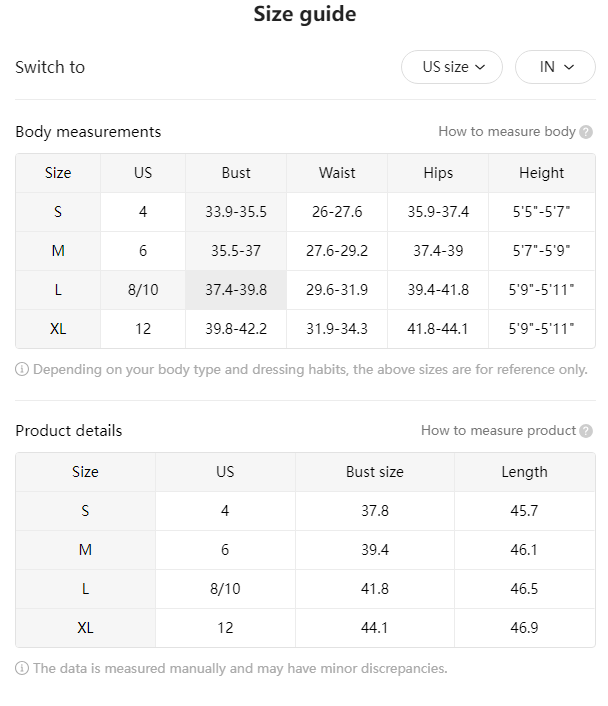The height and width of the screenshot is (706, 608).
Task: Open How to measure body link
Action: [507, 131]
